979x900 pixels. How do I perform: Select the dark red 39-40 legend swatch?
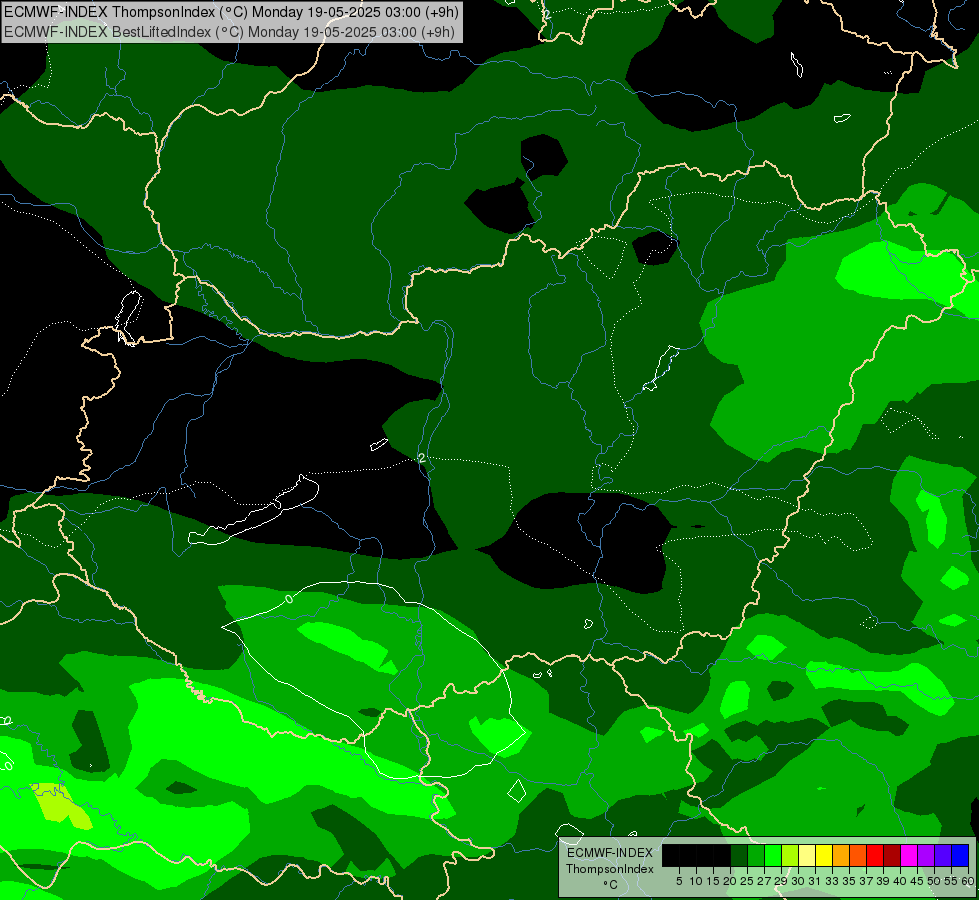892,855
